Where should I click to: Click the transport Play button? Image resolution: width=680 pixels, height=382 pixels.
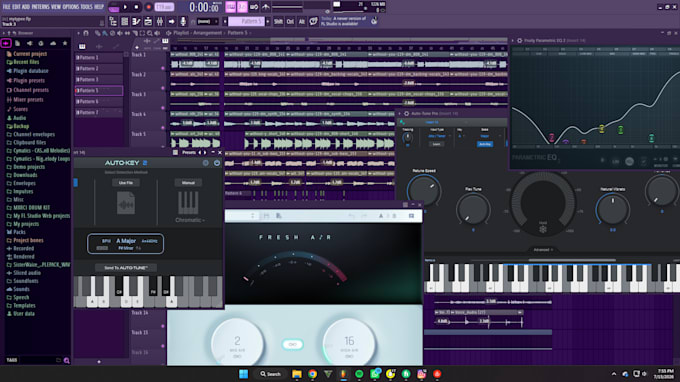pos(125,7)
